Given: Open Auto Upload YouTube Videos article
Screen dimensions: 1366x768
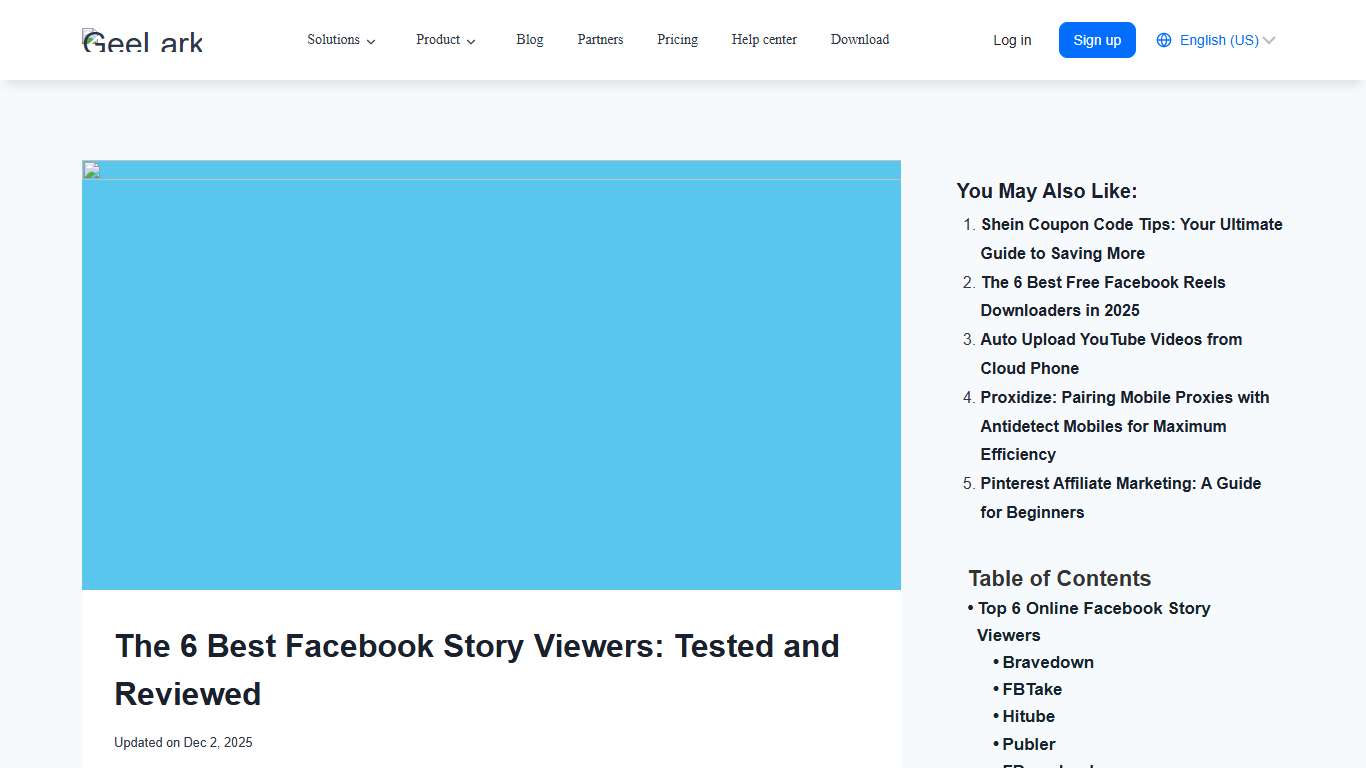Looking at the screenshot, I should coord(1111,353).
